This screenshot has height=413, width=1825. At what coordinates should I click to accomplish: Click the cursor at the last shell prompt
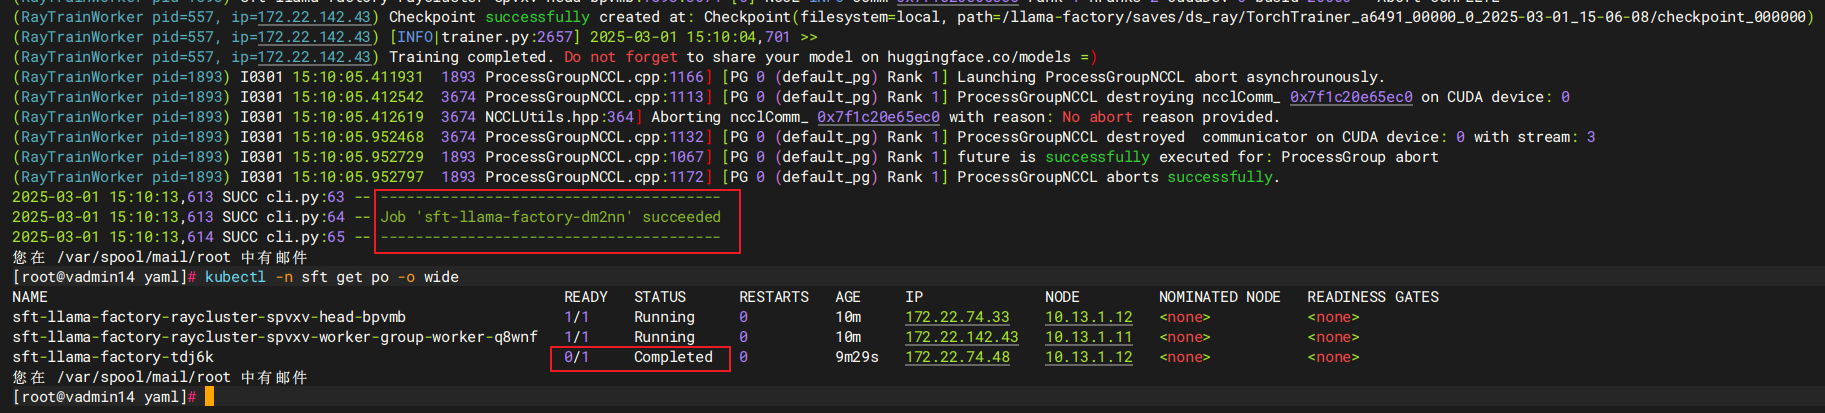(210, 397)
